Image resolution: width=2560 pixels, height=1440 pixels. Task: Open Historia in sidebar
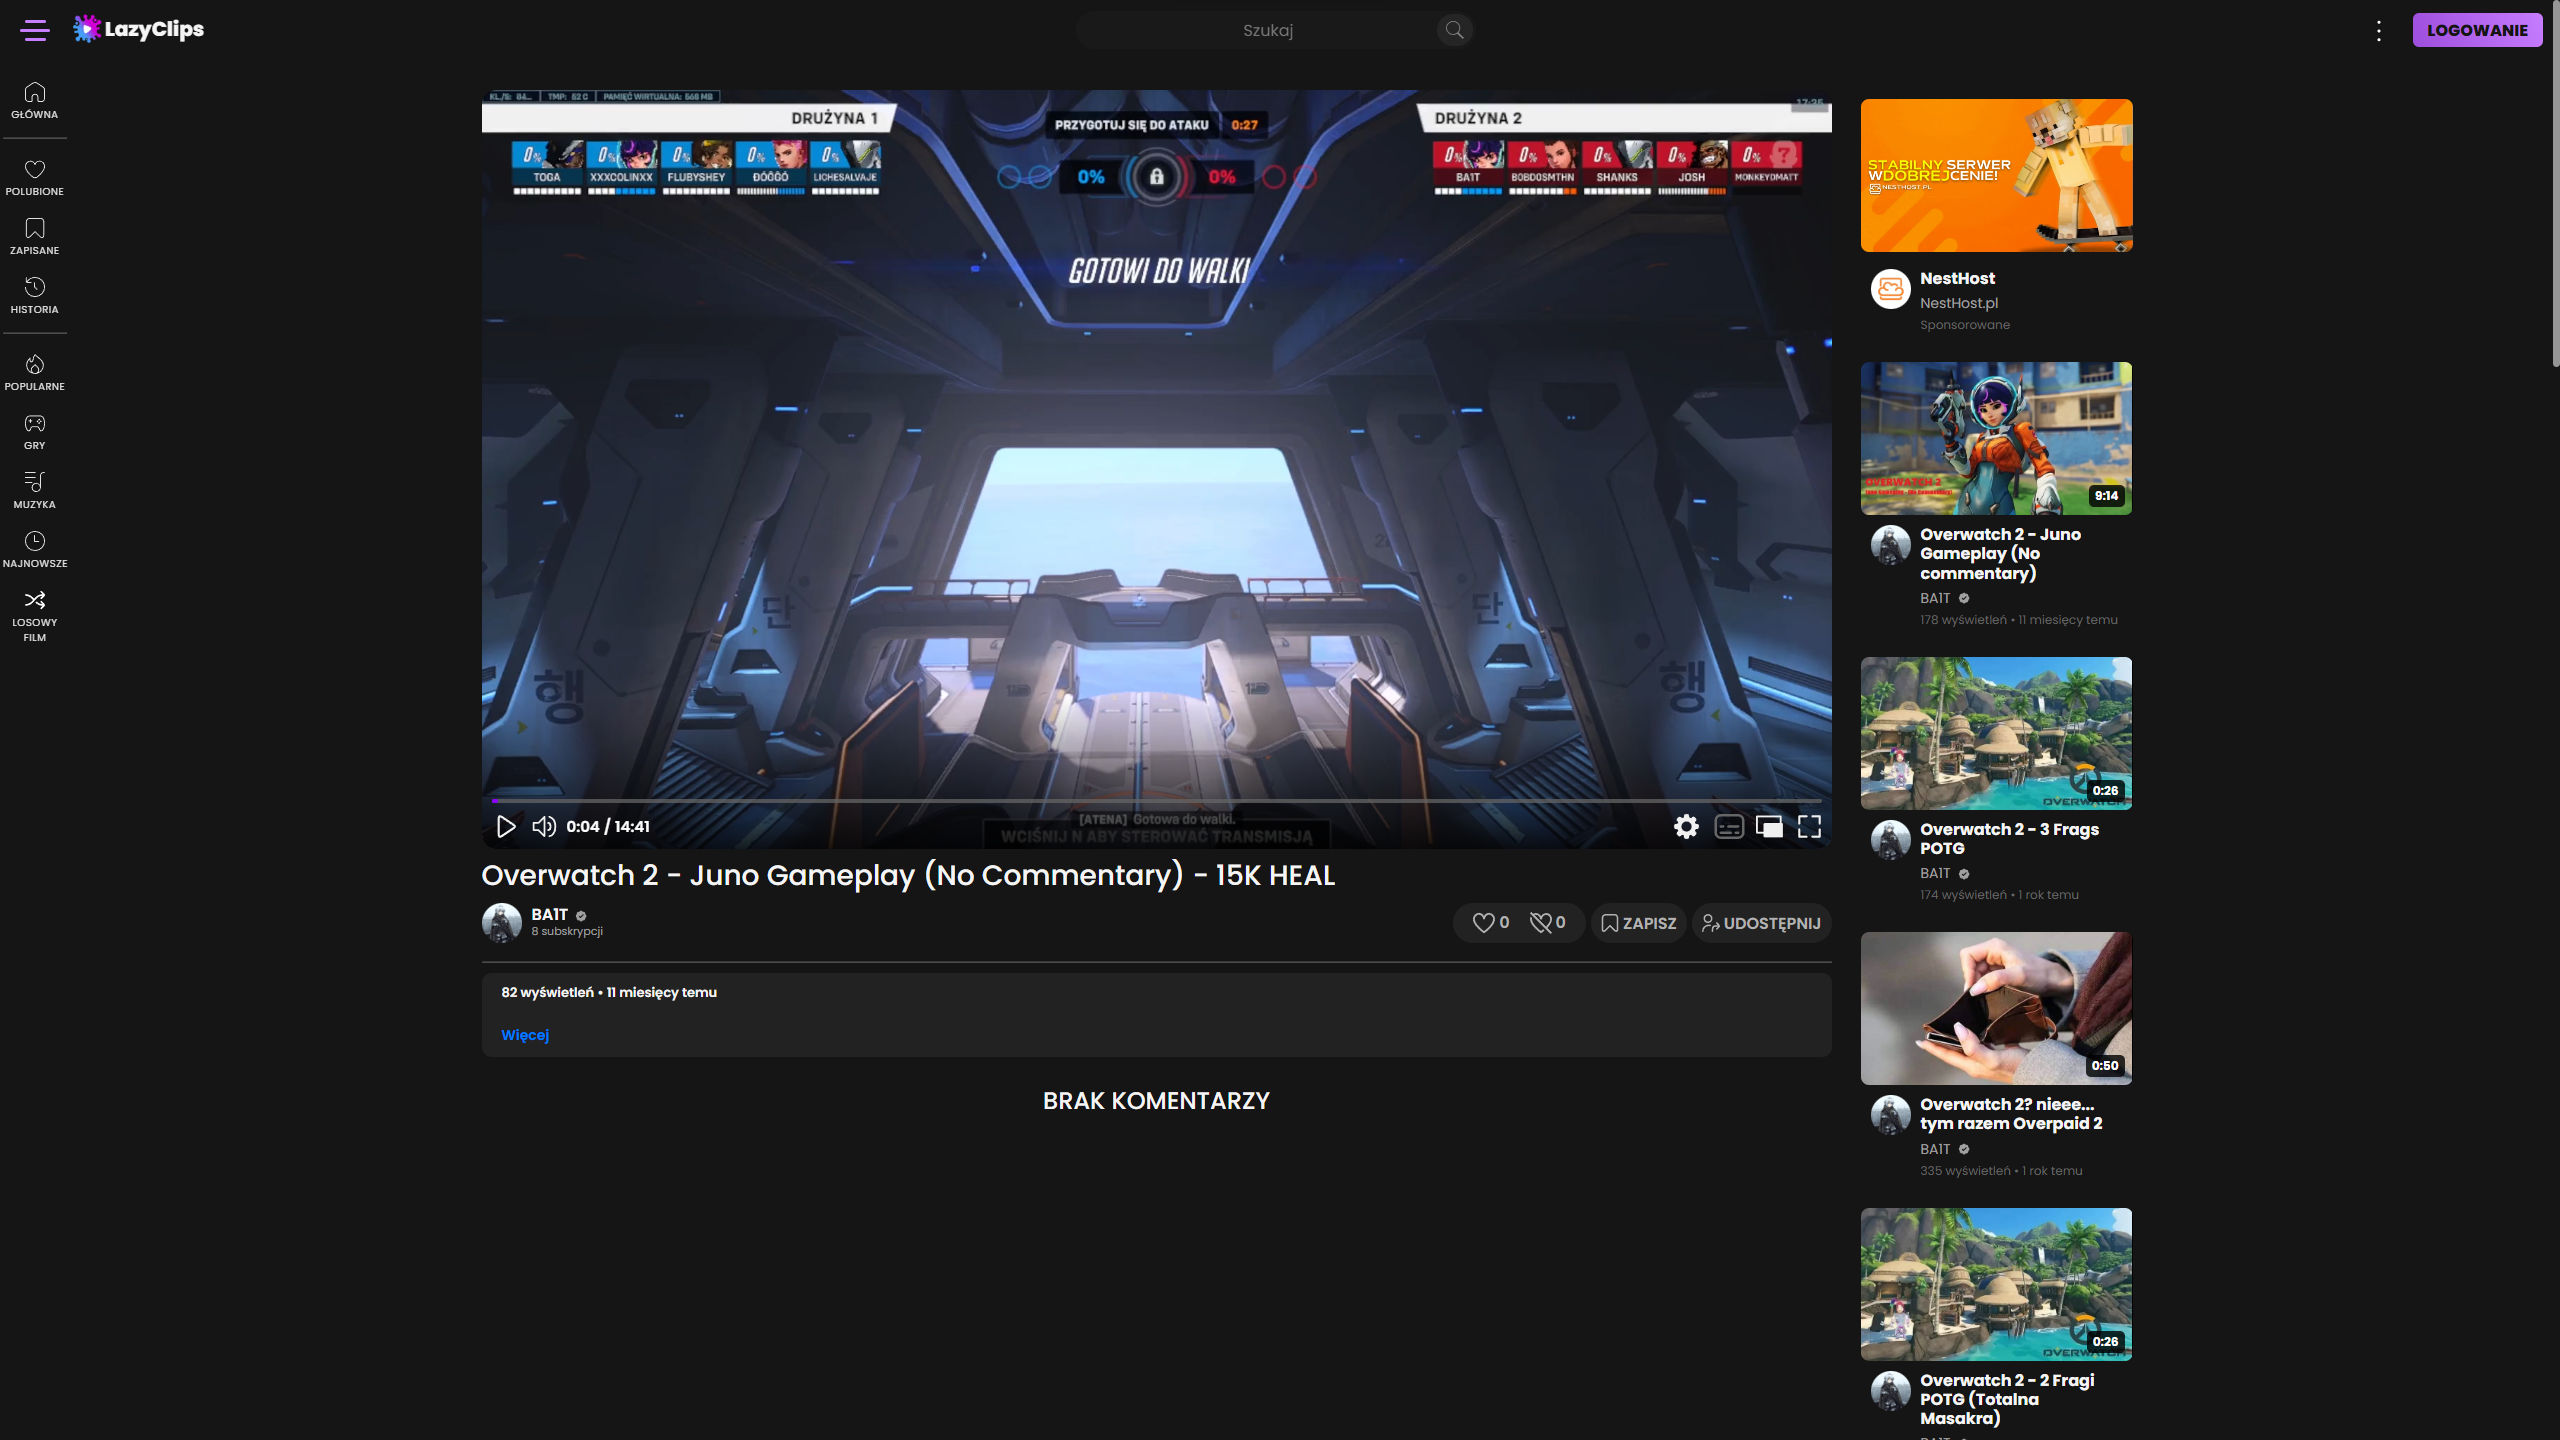point(35,296)
